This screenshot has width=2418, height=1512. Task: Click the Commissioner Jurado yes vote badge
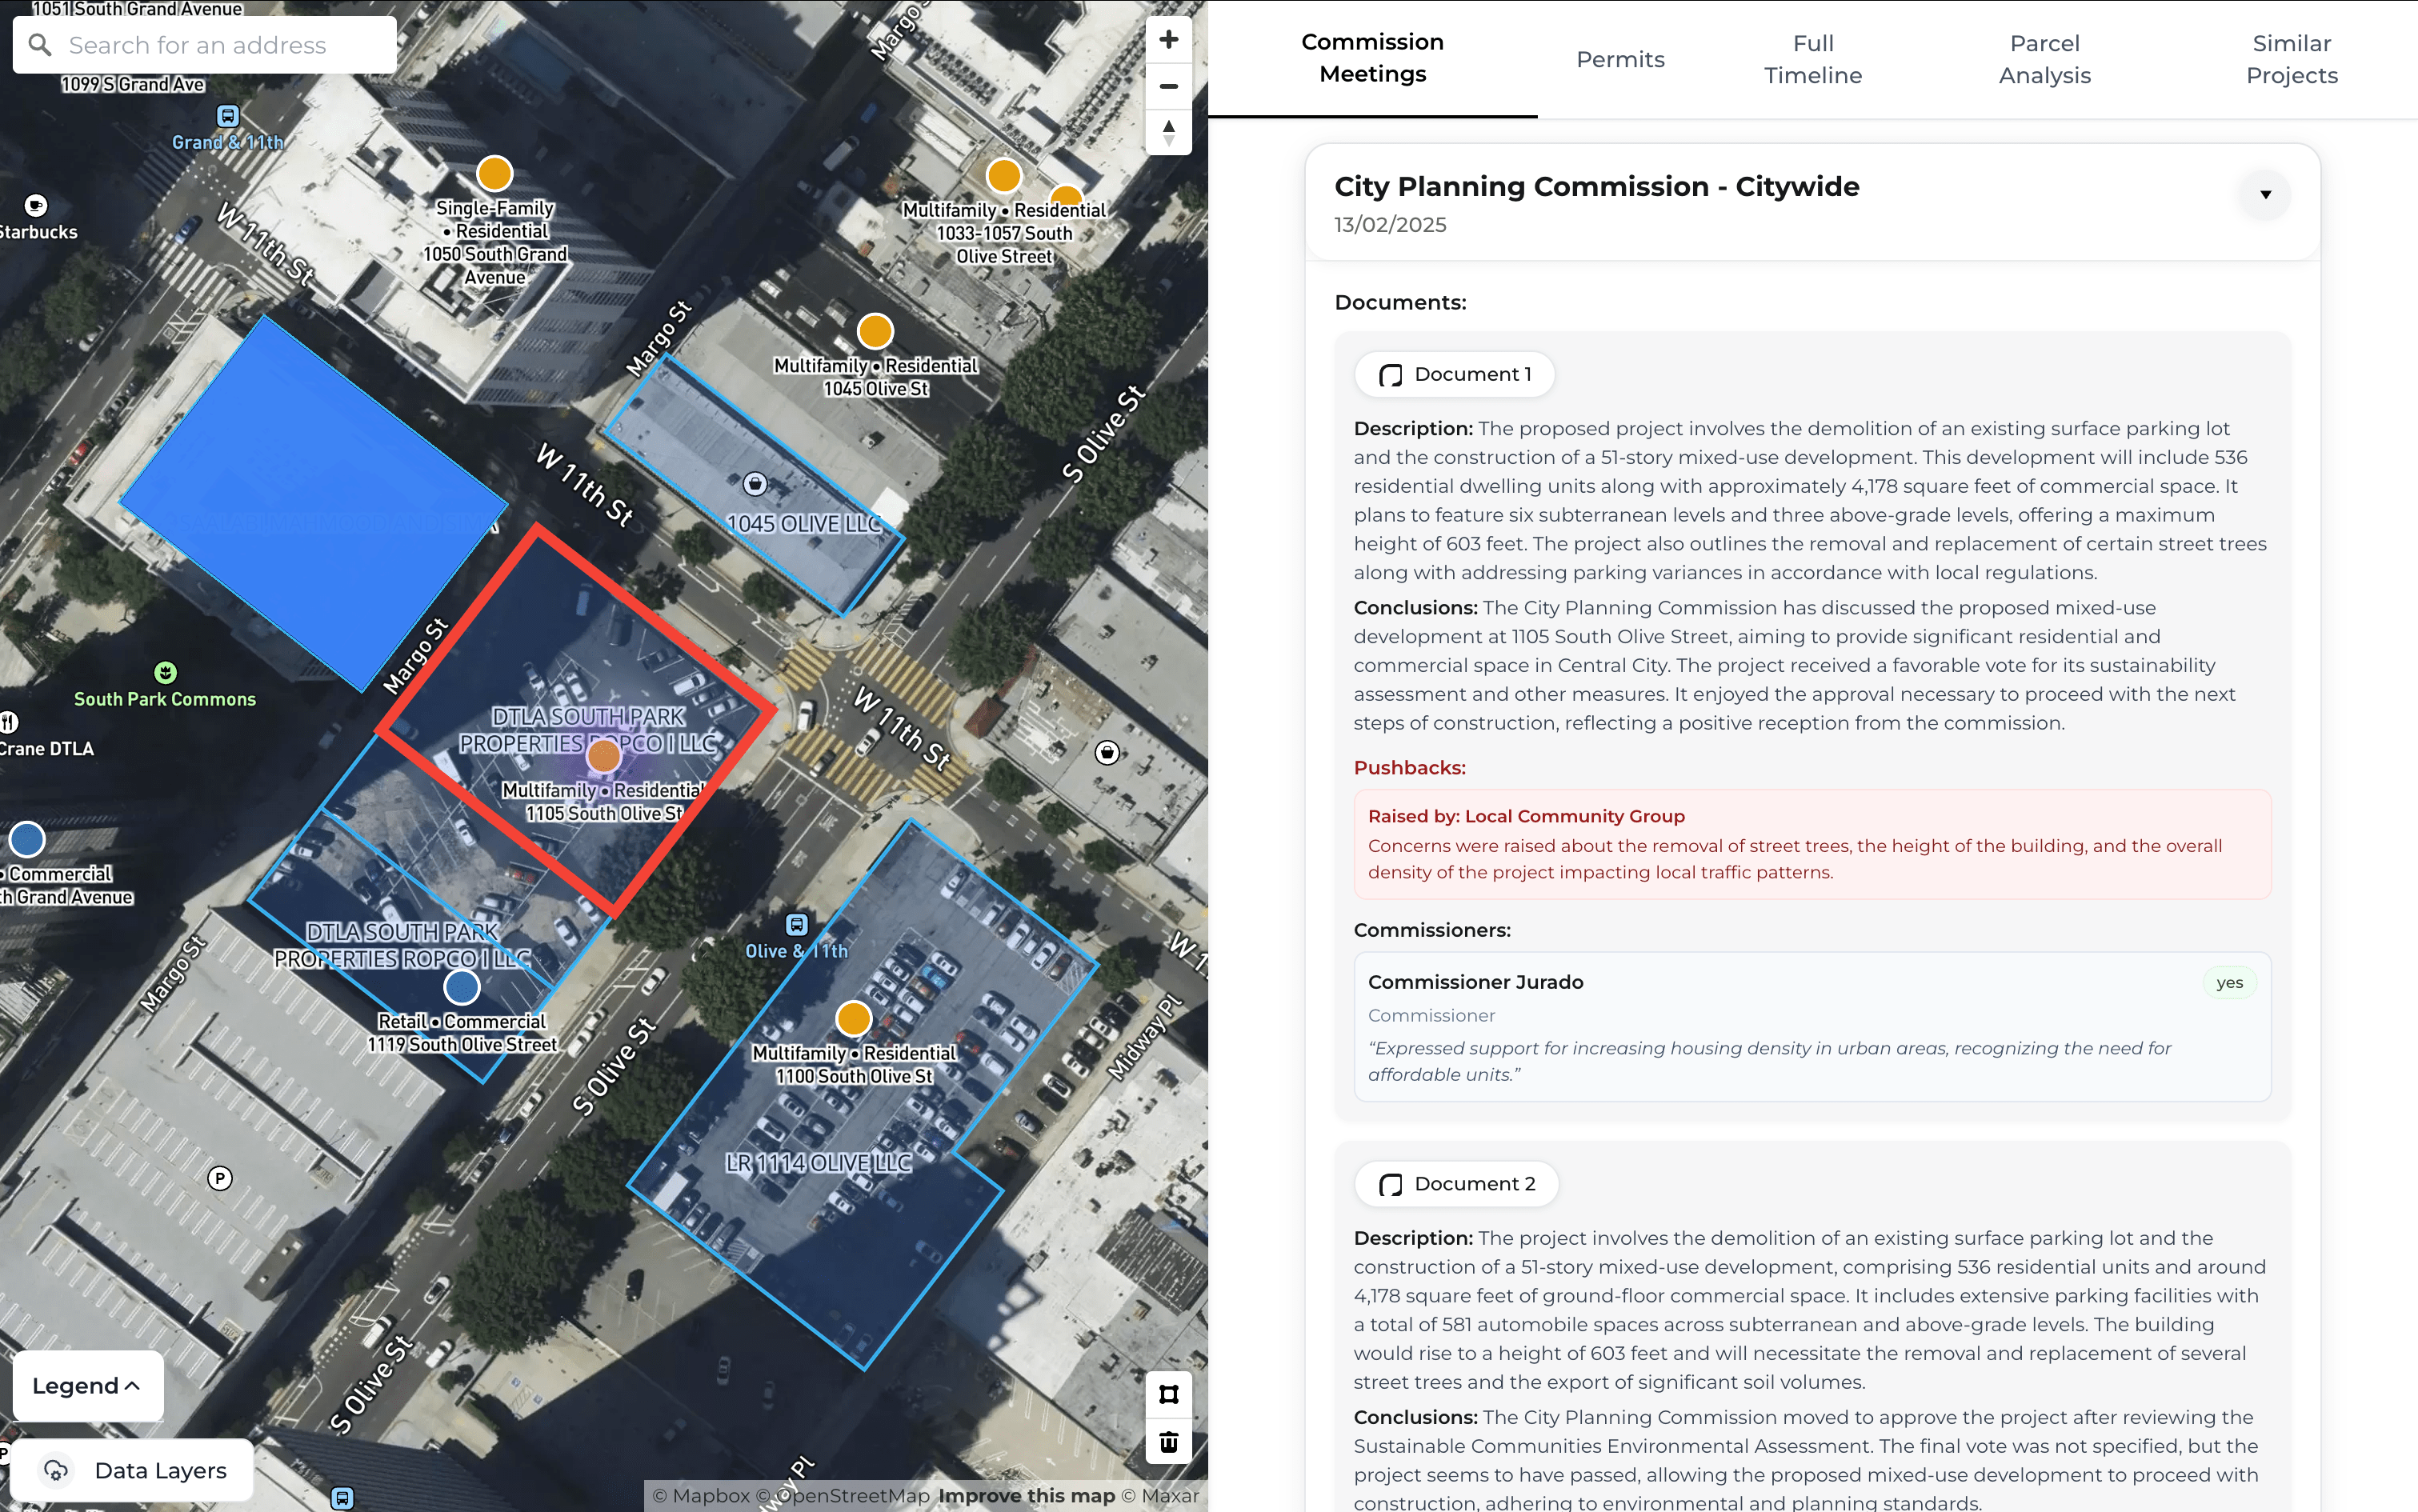[2229, 983]
